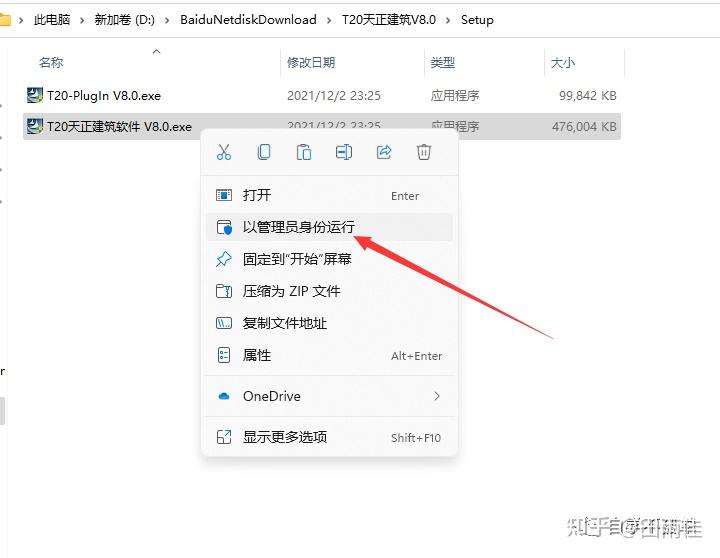This screenshot has height=558, width=720.
Task: Click the 476,004 KB size cell
Action: [x=584, y=126]
